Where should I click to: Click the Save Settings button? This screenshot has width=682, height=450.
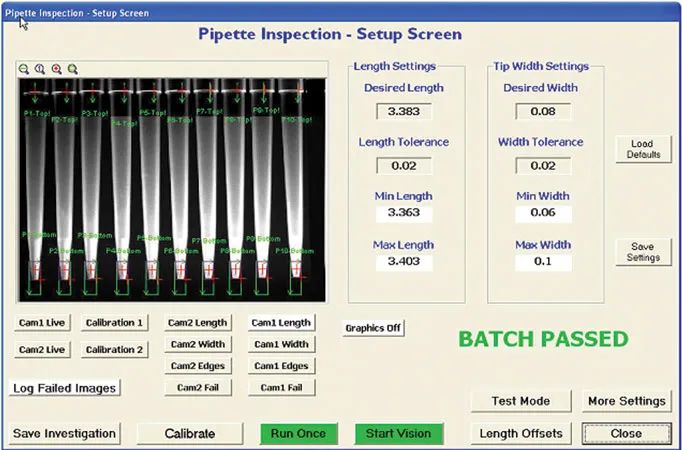coord(642,251)
